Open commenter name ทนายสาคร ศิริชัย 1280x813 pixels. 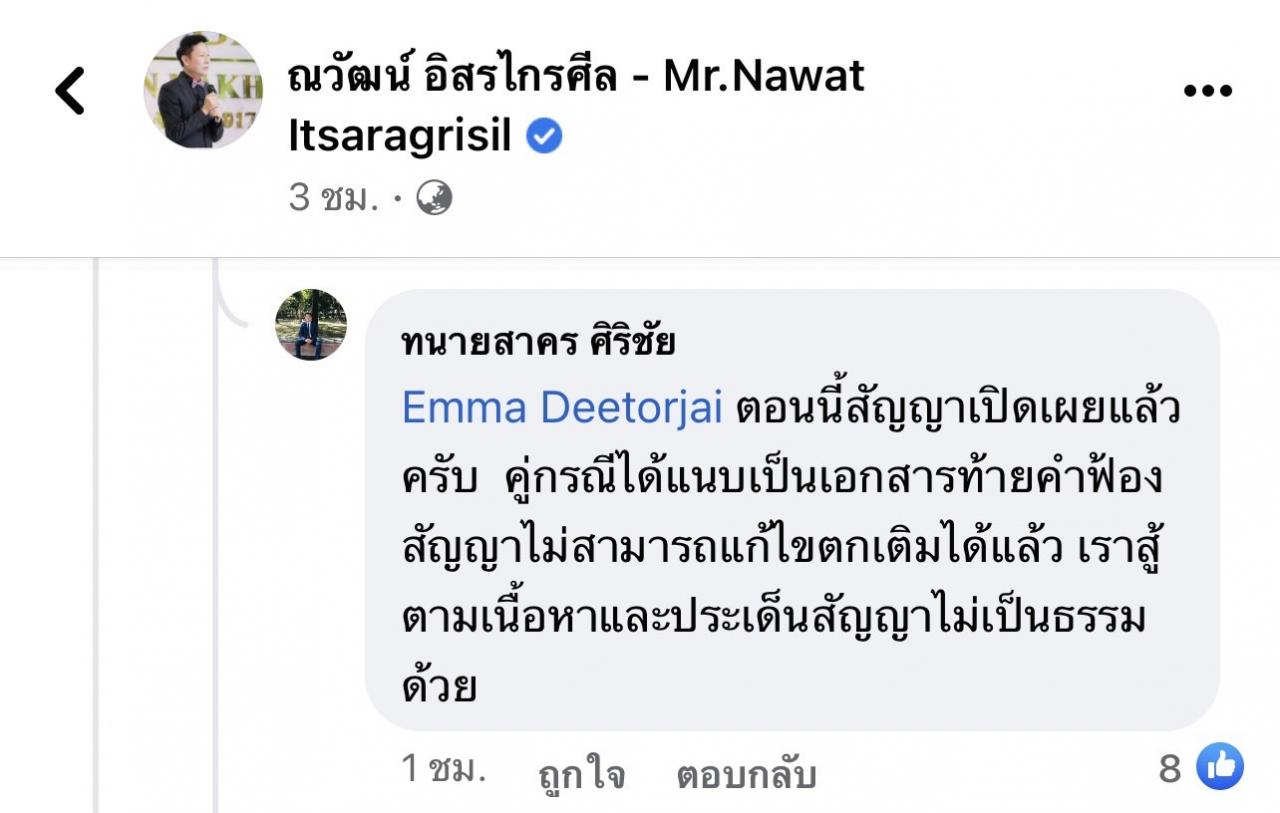[x=537, y=342]
